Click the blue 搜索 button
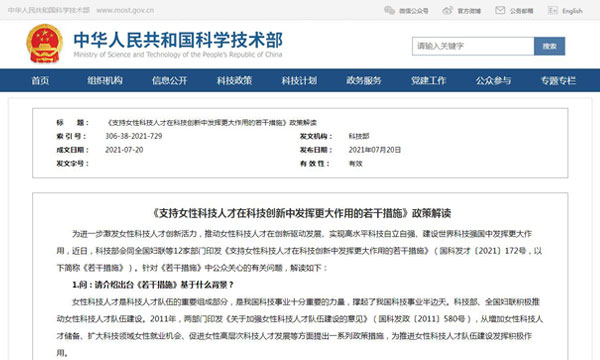The height and width of the screenshot is (360, 600). coord(549,46)
